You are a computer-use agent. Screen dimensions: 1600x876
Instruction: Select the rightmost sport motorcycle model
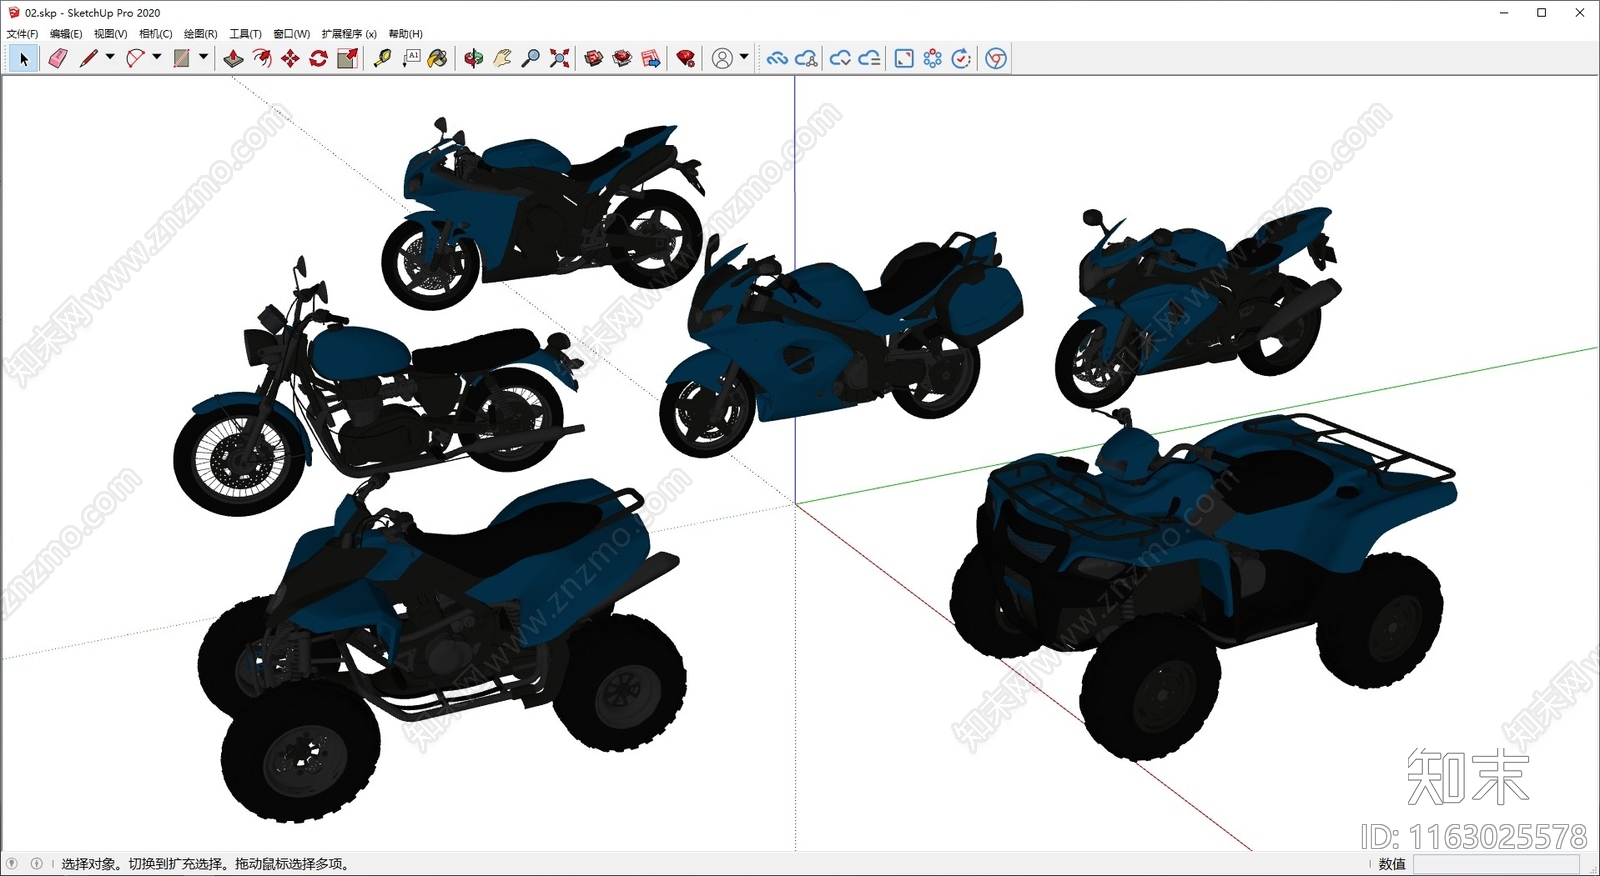1196,305
